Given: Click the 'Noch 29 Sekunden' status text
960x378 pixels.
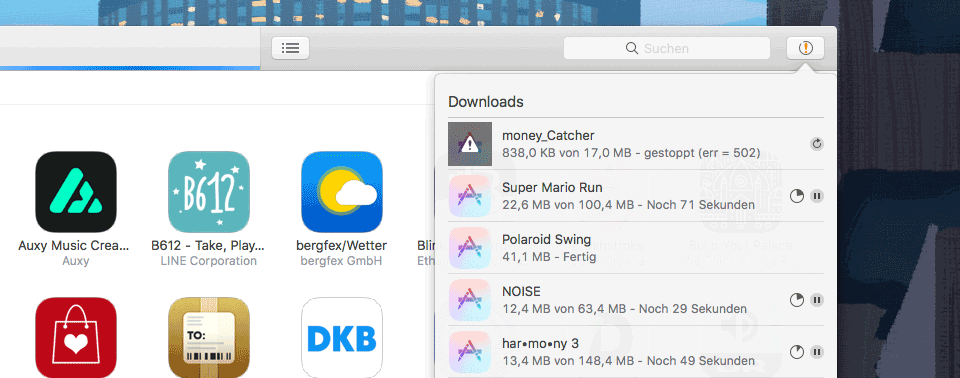Looking at the screenshot, I should click(x=692, y=309).
